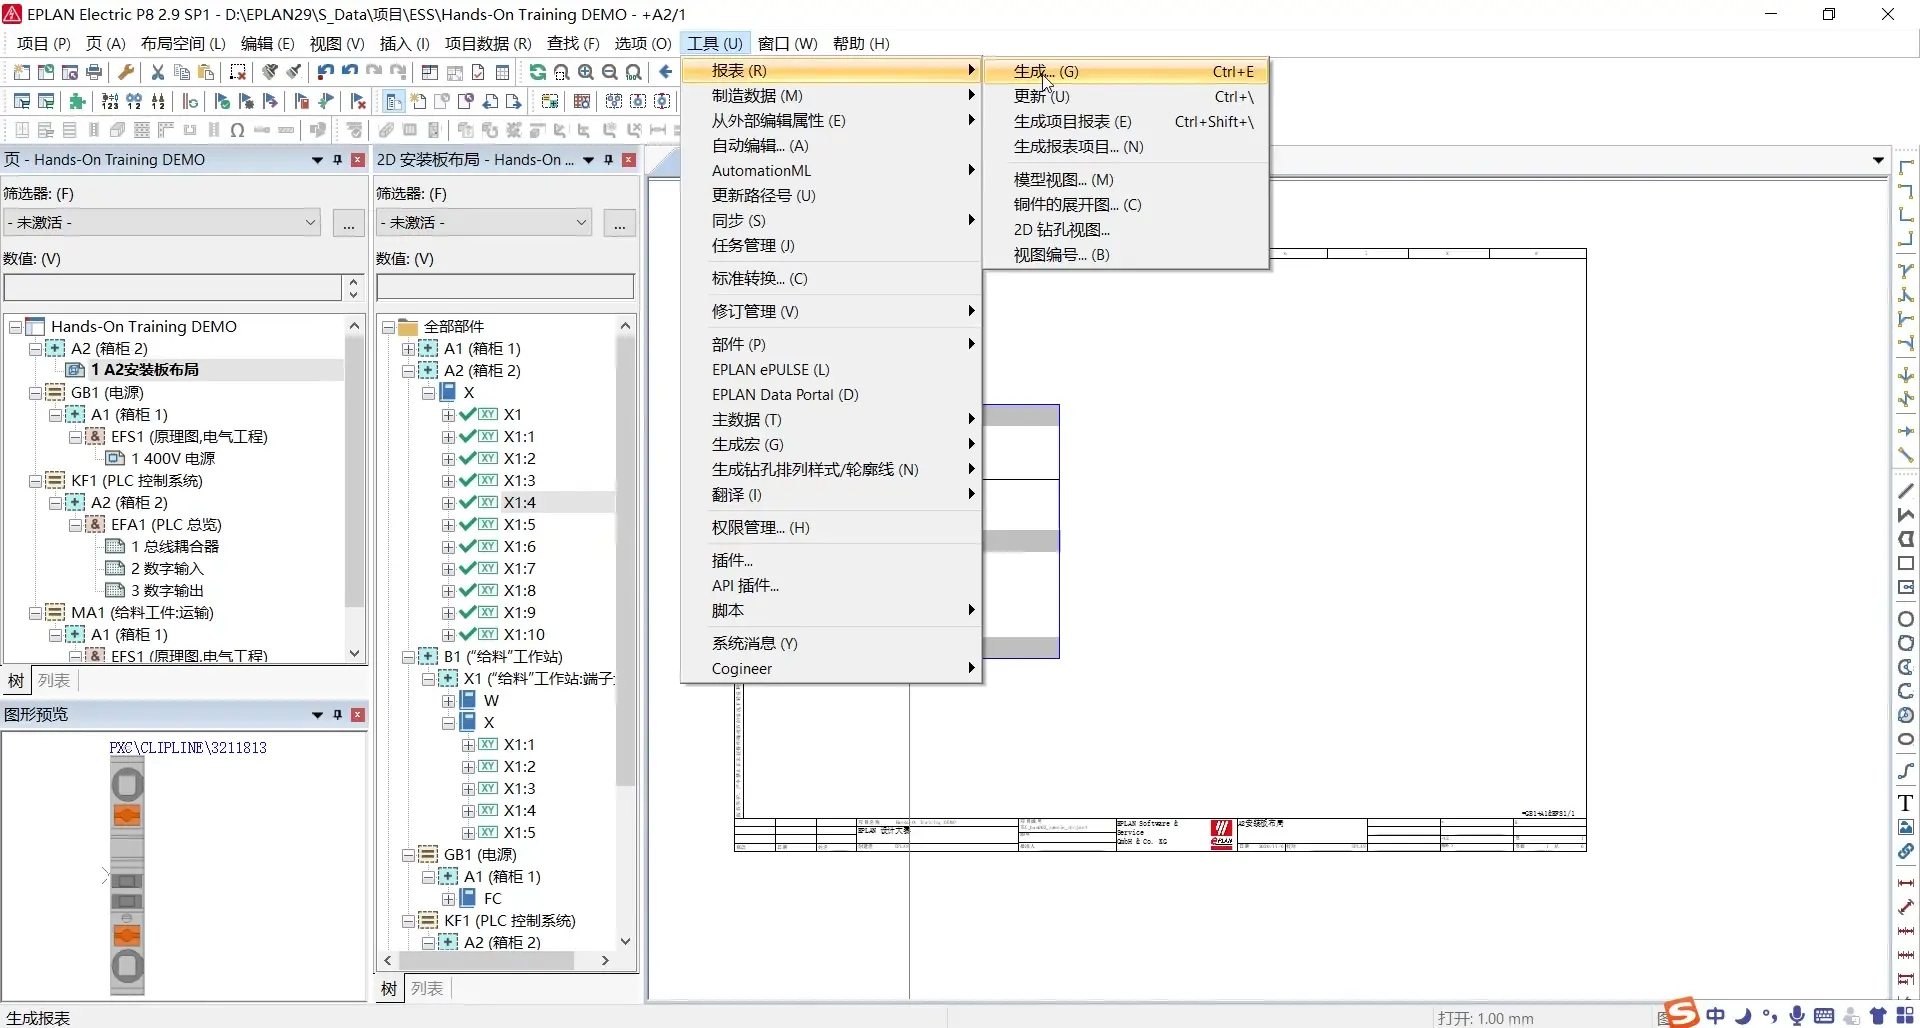Screen dimensions: 1920x1028
Task: Pin the page navigator panel
Action: click(x=338, y=160)
